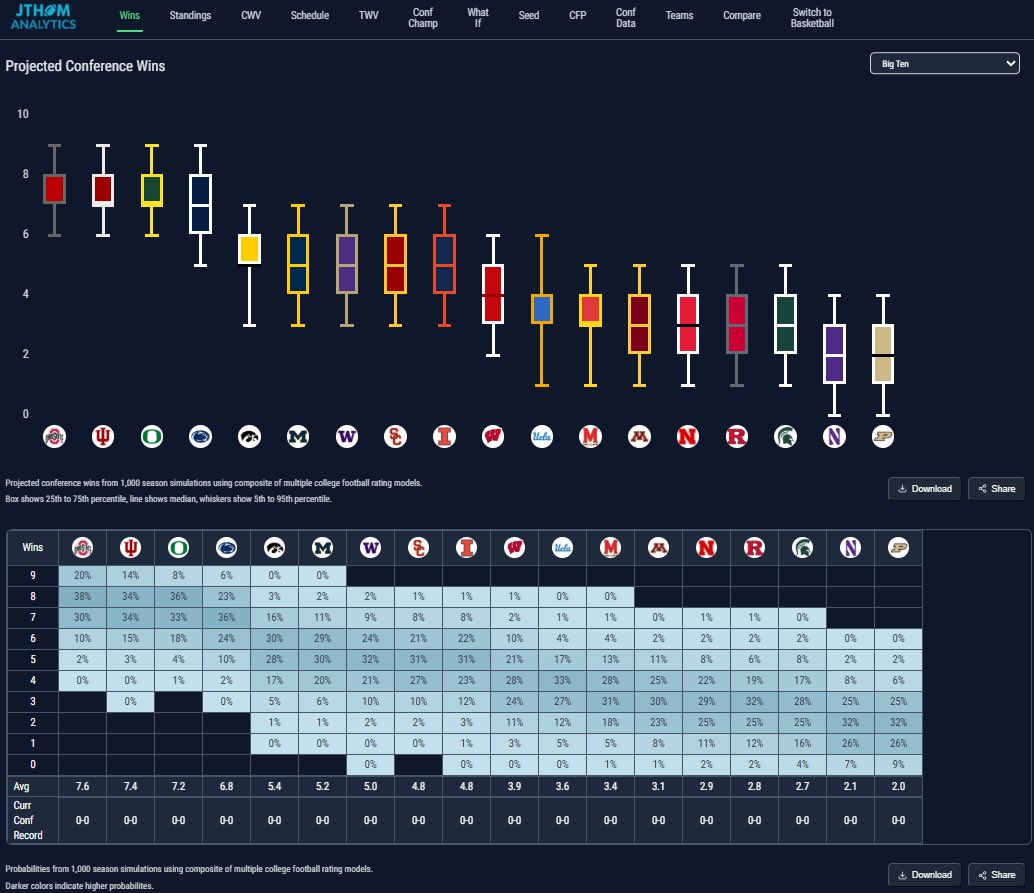The height and width of the screenshot is (893, 1034).
Task: Click the Iowa Hawkeyes logo below the chart
Action: click(249, 437)
